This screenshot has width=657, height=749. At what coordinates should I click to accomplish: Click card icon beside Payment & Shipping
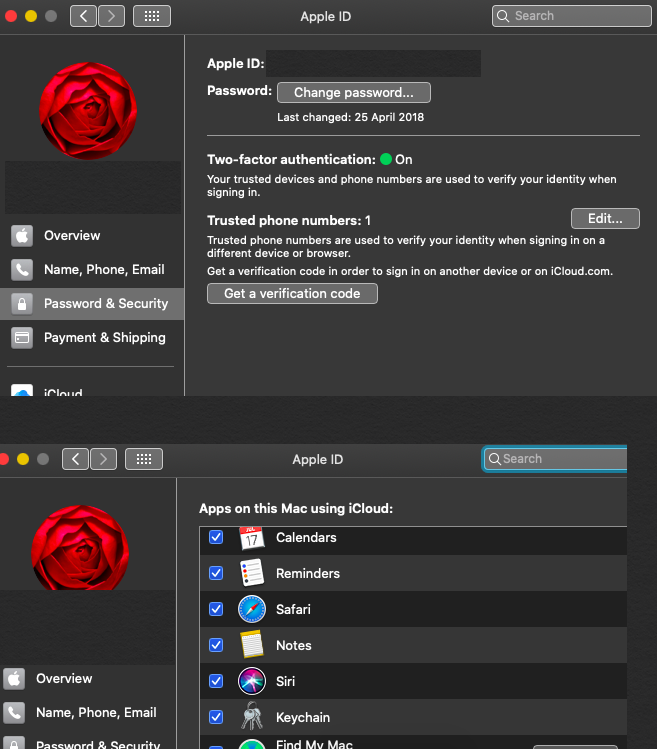coord(22,338)
